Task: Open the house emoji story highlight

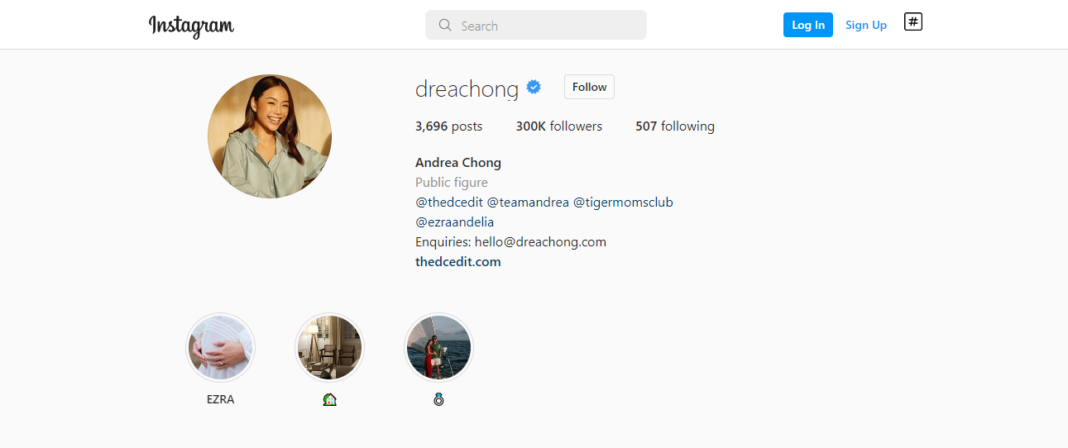Action: 330,347
